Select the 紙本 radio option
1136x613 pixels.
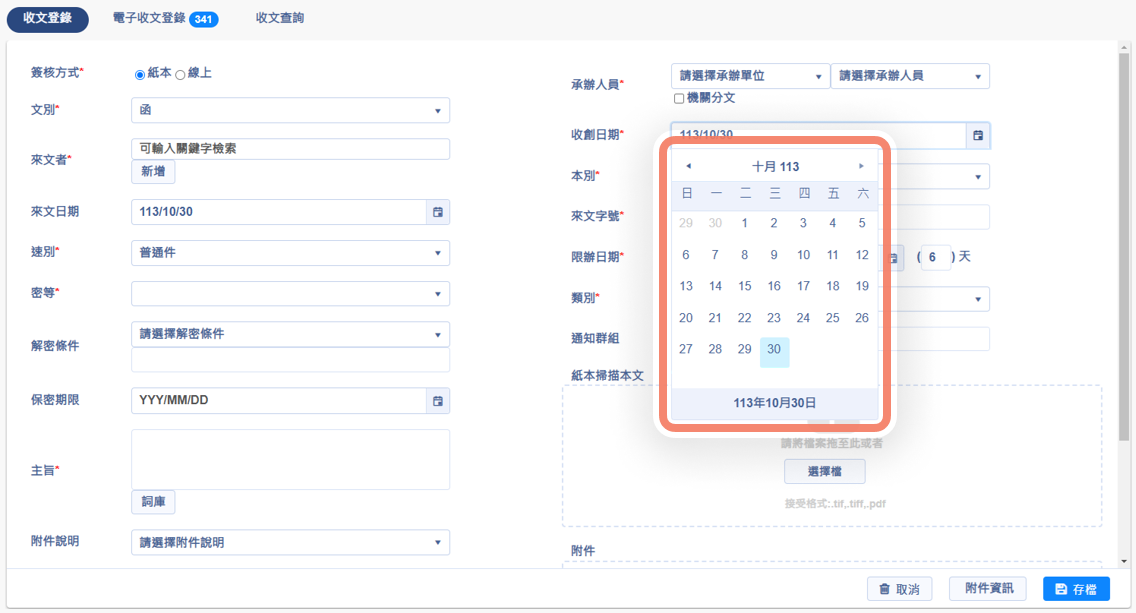click(x=140, y=74)
